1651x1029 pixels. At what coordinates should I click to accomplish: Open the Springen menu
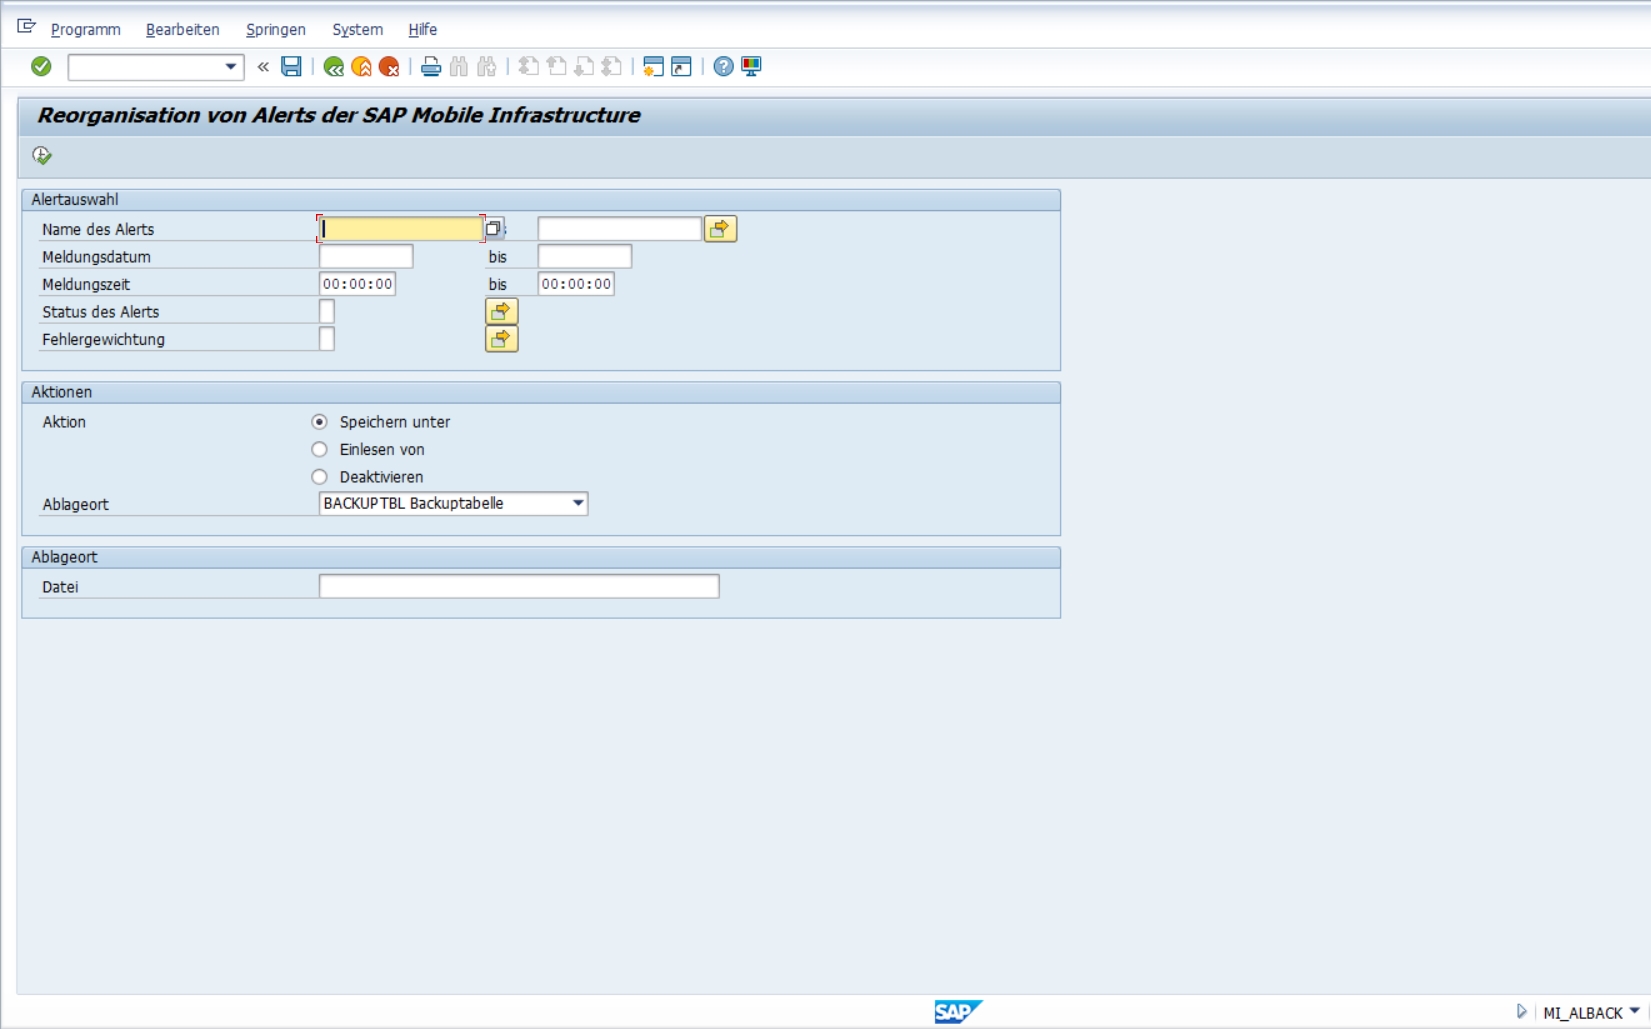click(x=276, y=29)
